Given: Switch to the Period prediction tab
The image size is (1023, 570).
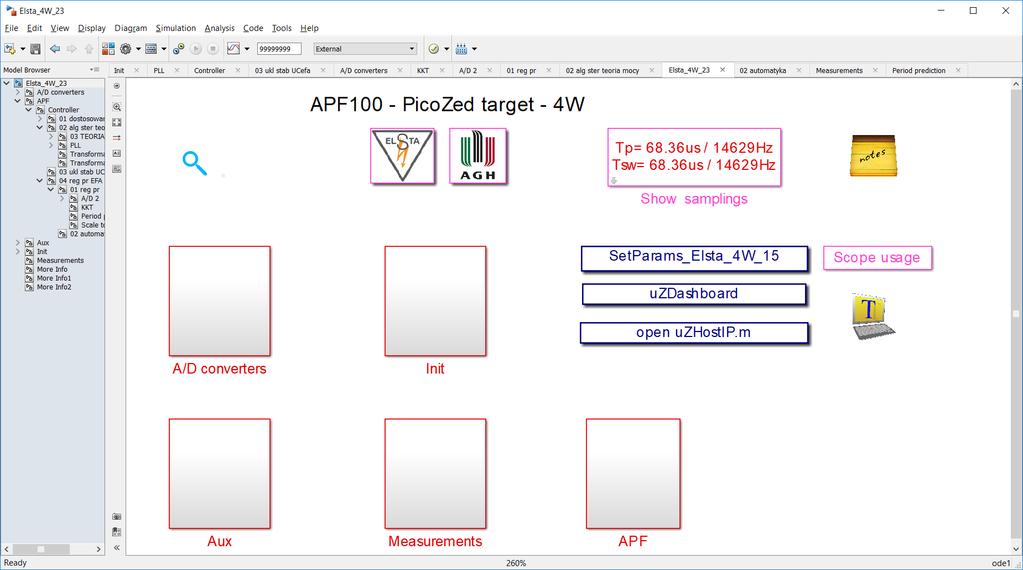Looking at the screenshot, I should (919, 70).
